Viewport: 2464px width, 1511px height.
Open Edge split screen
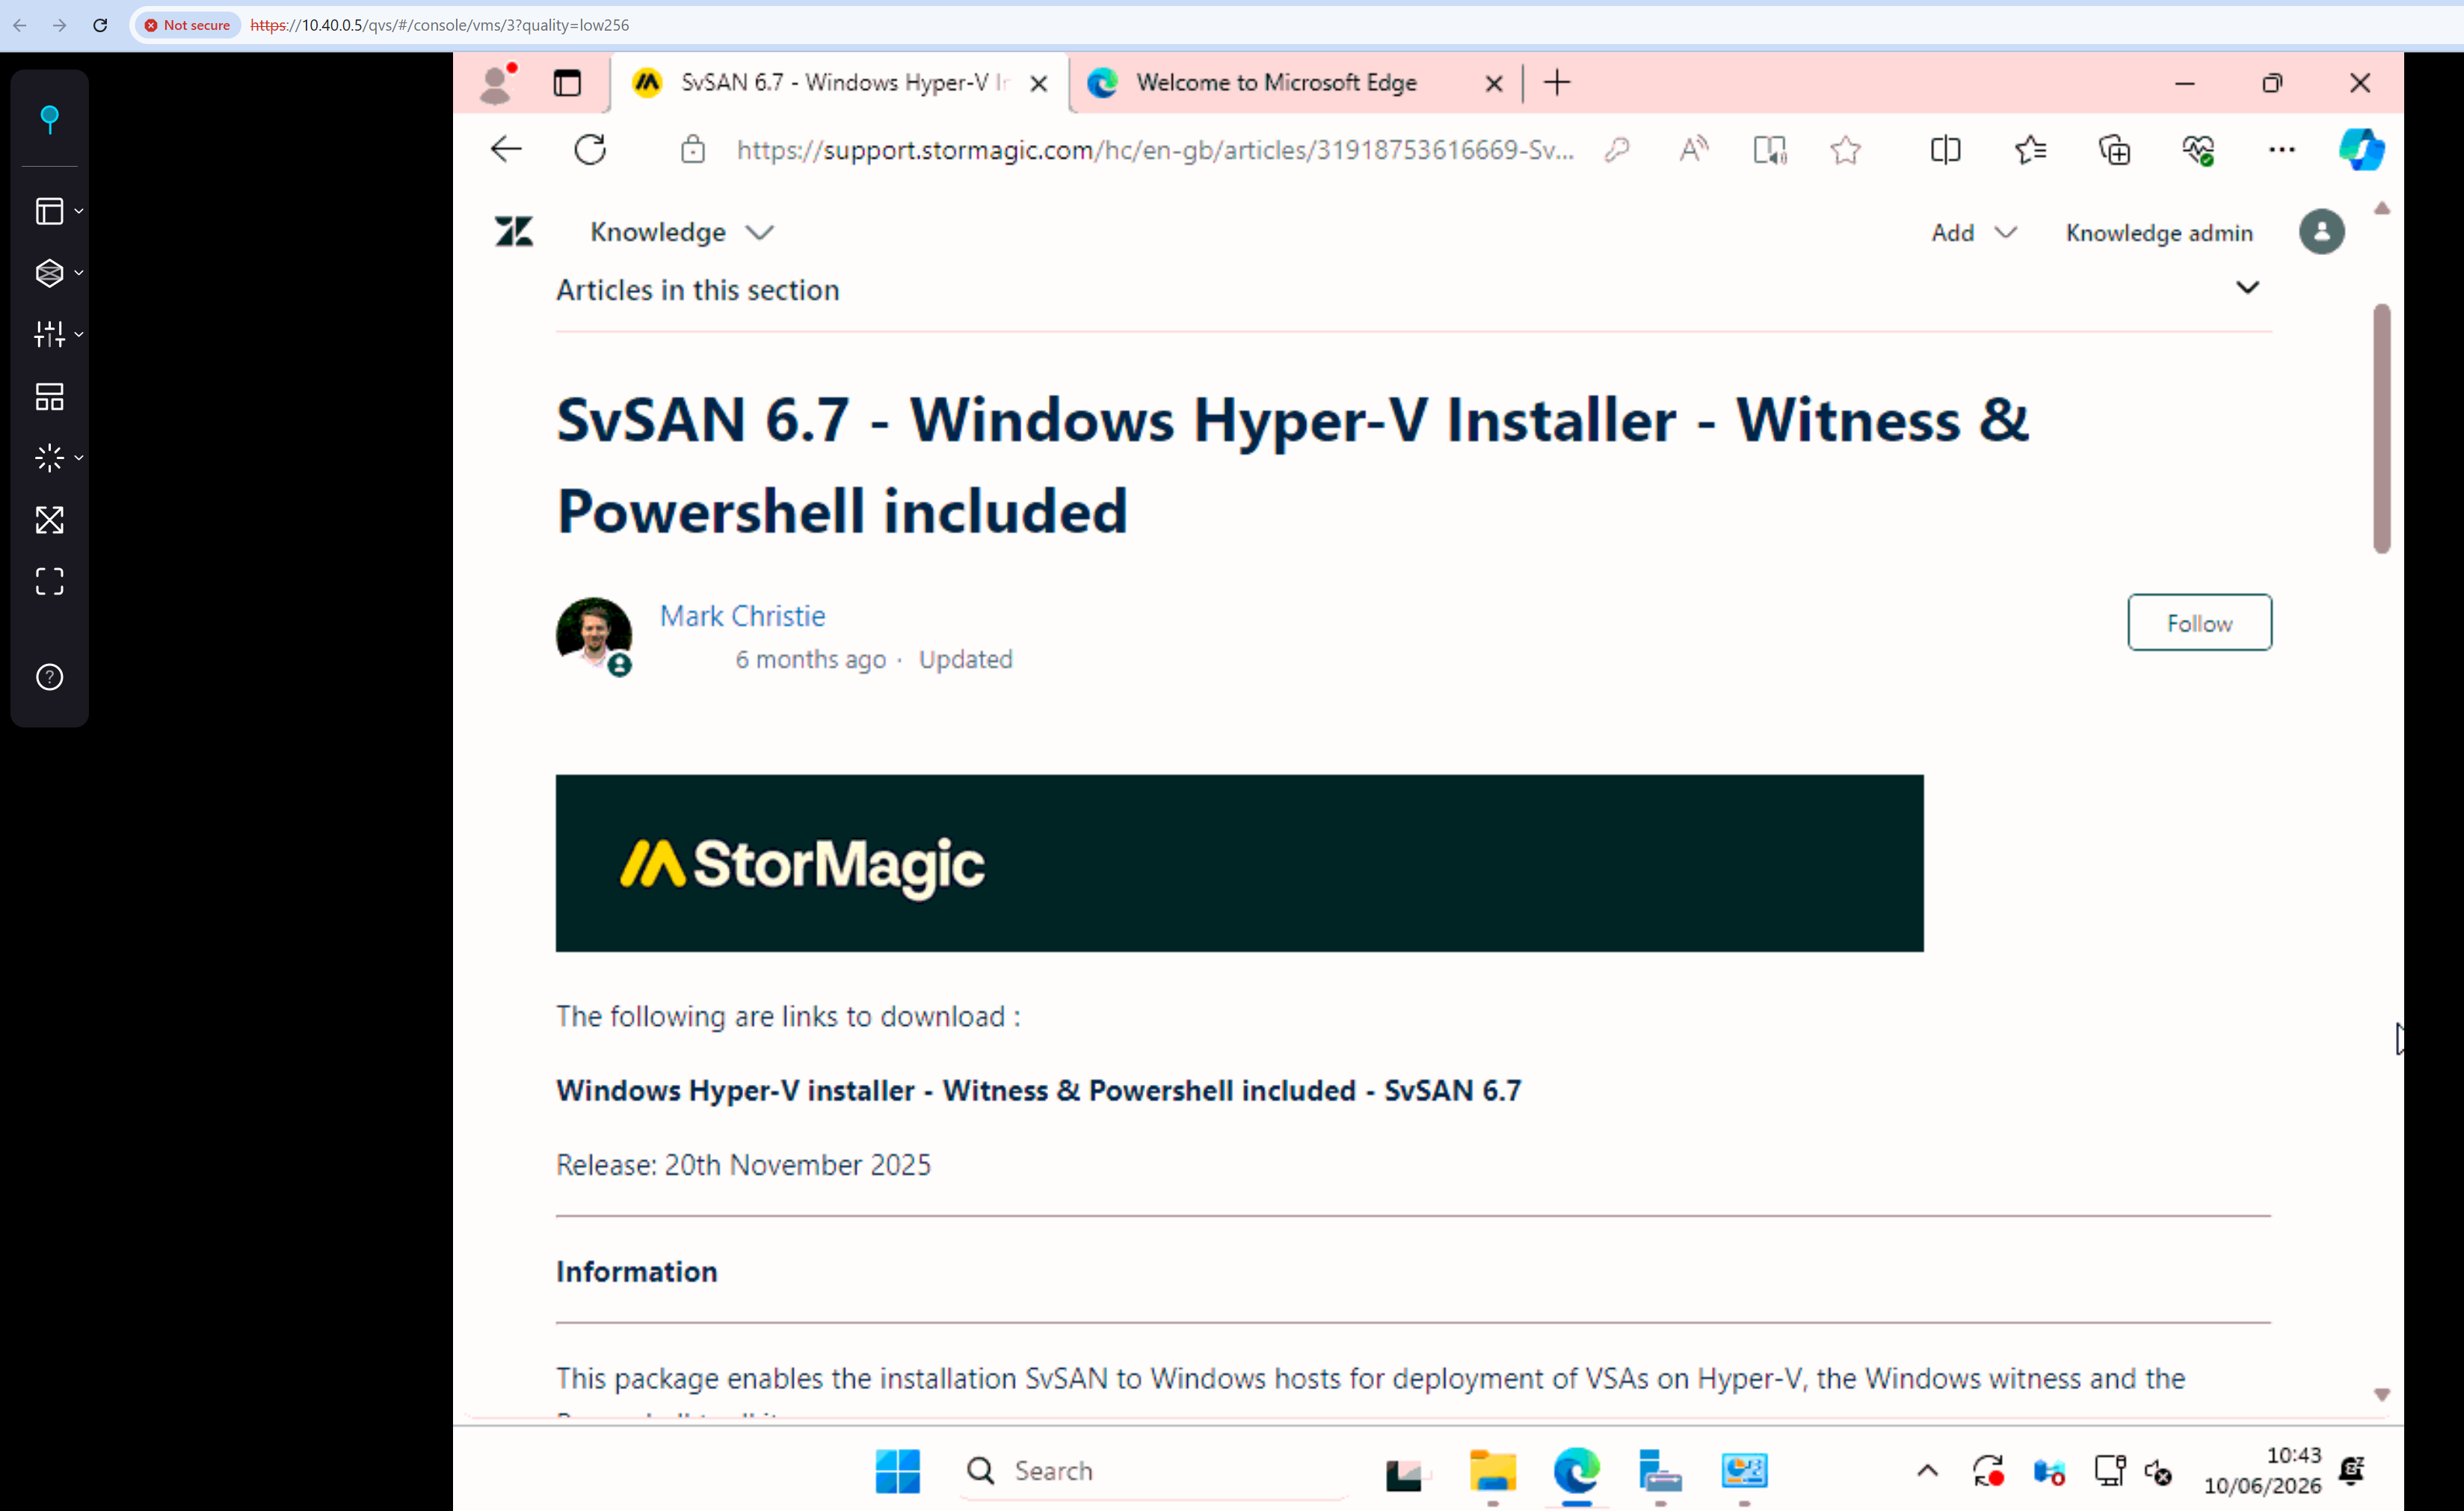tap(1945, 150)
